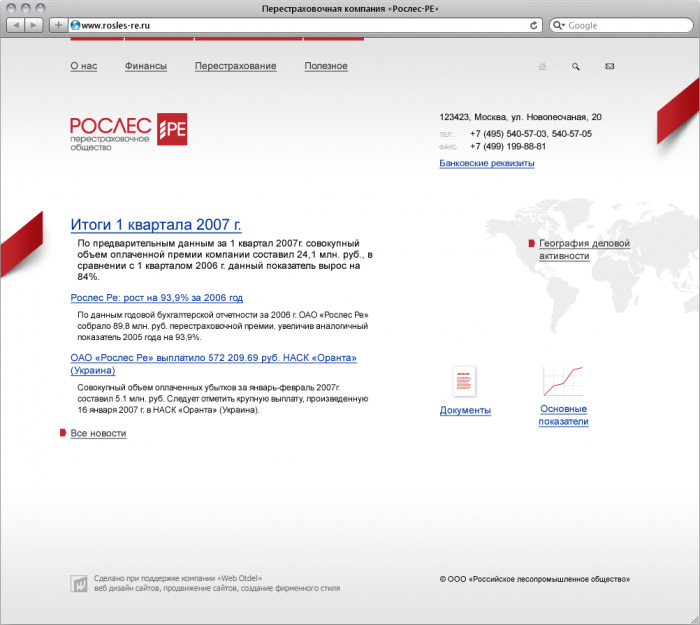Click the Основные показатели chart icon
700x625 pixels.
pos(563,381)
